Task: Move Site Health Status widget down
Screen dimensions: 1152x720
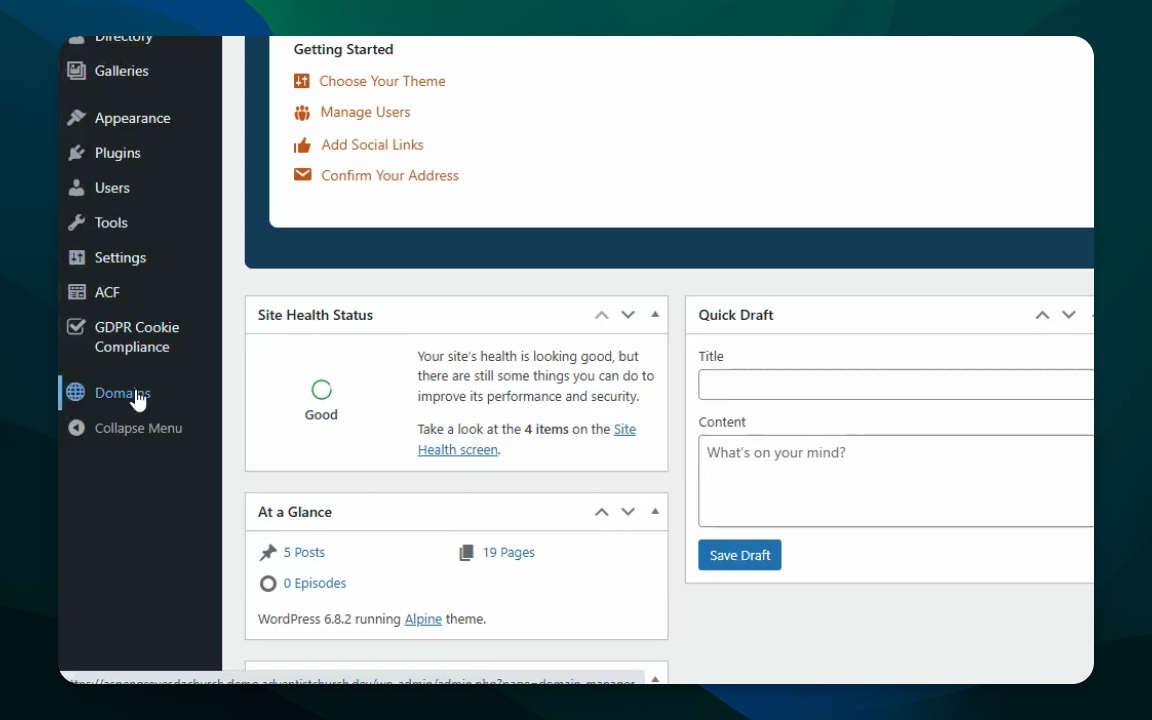Action: 628,314
